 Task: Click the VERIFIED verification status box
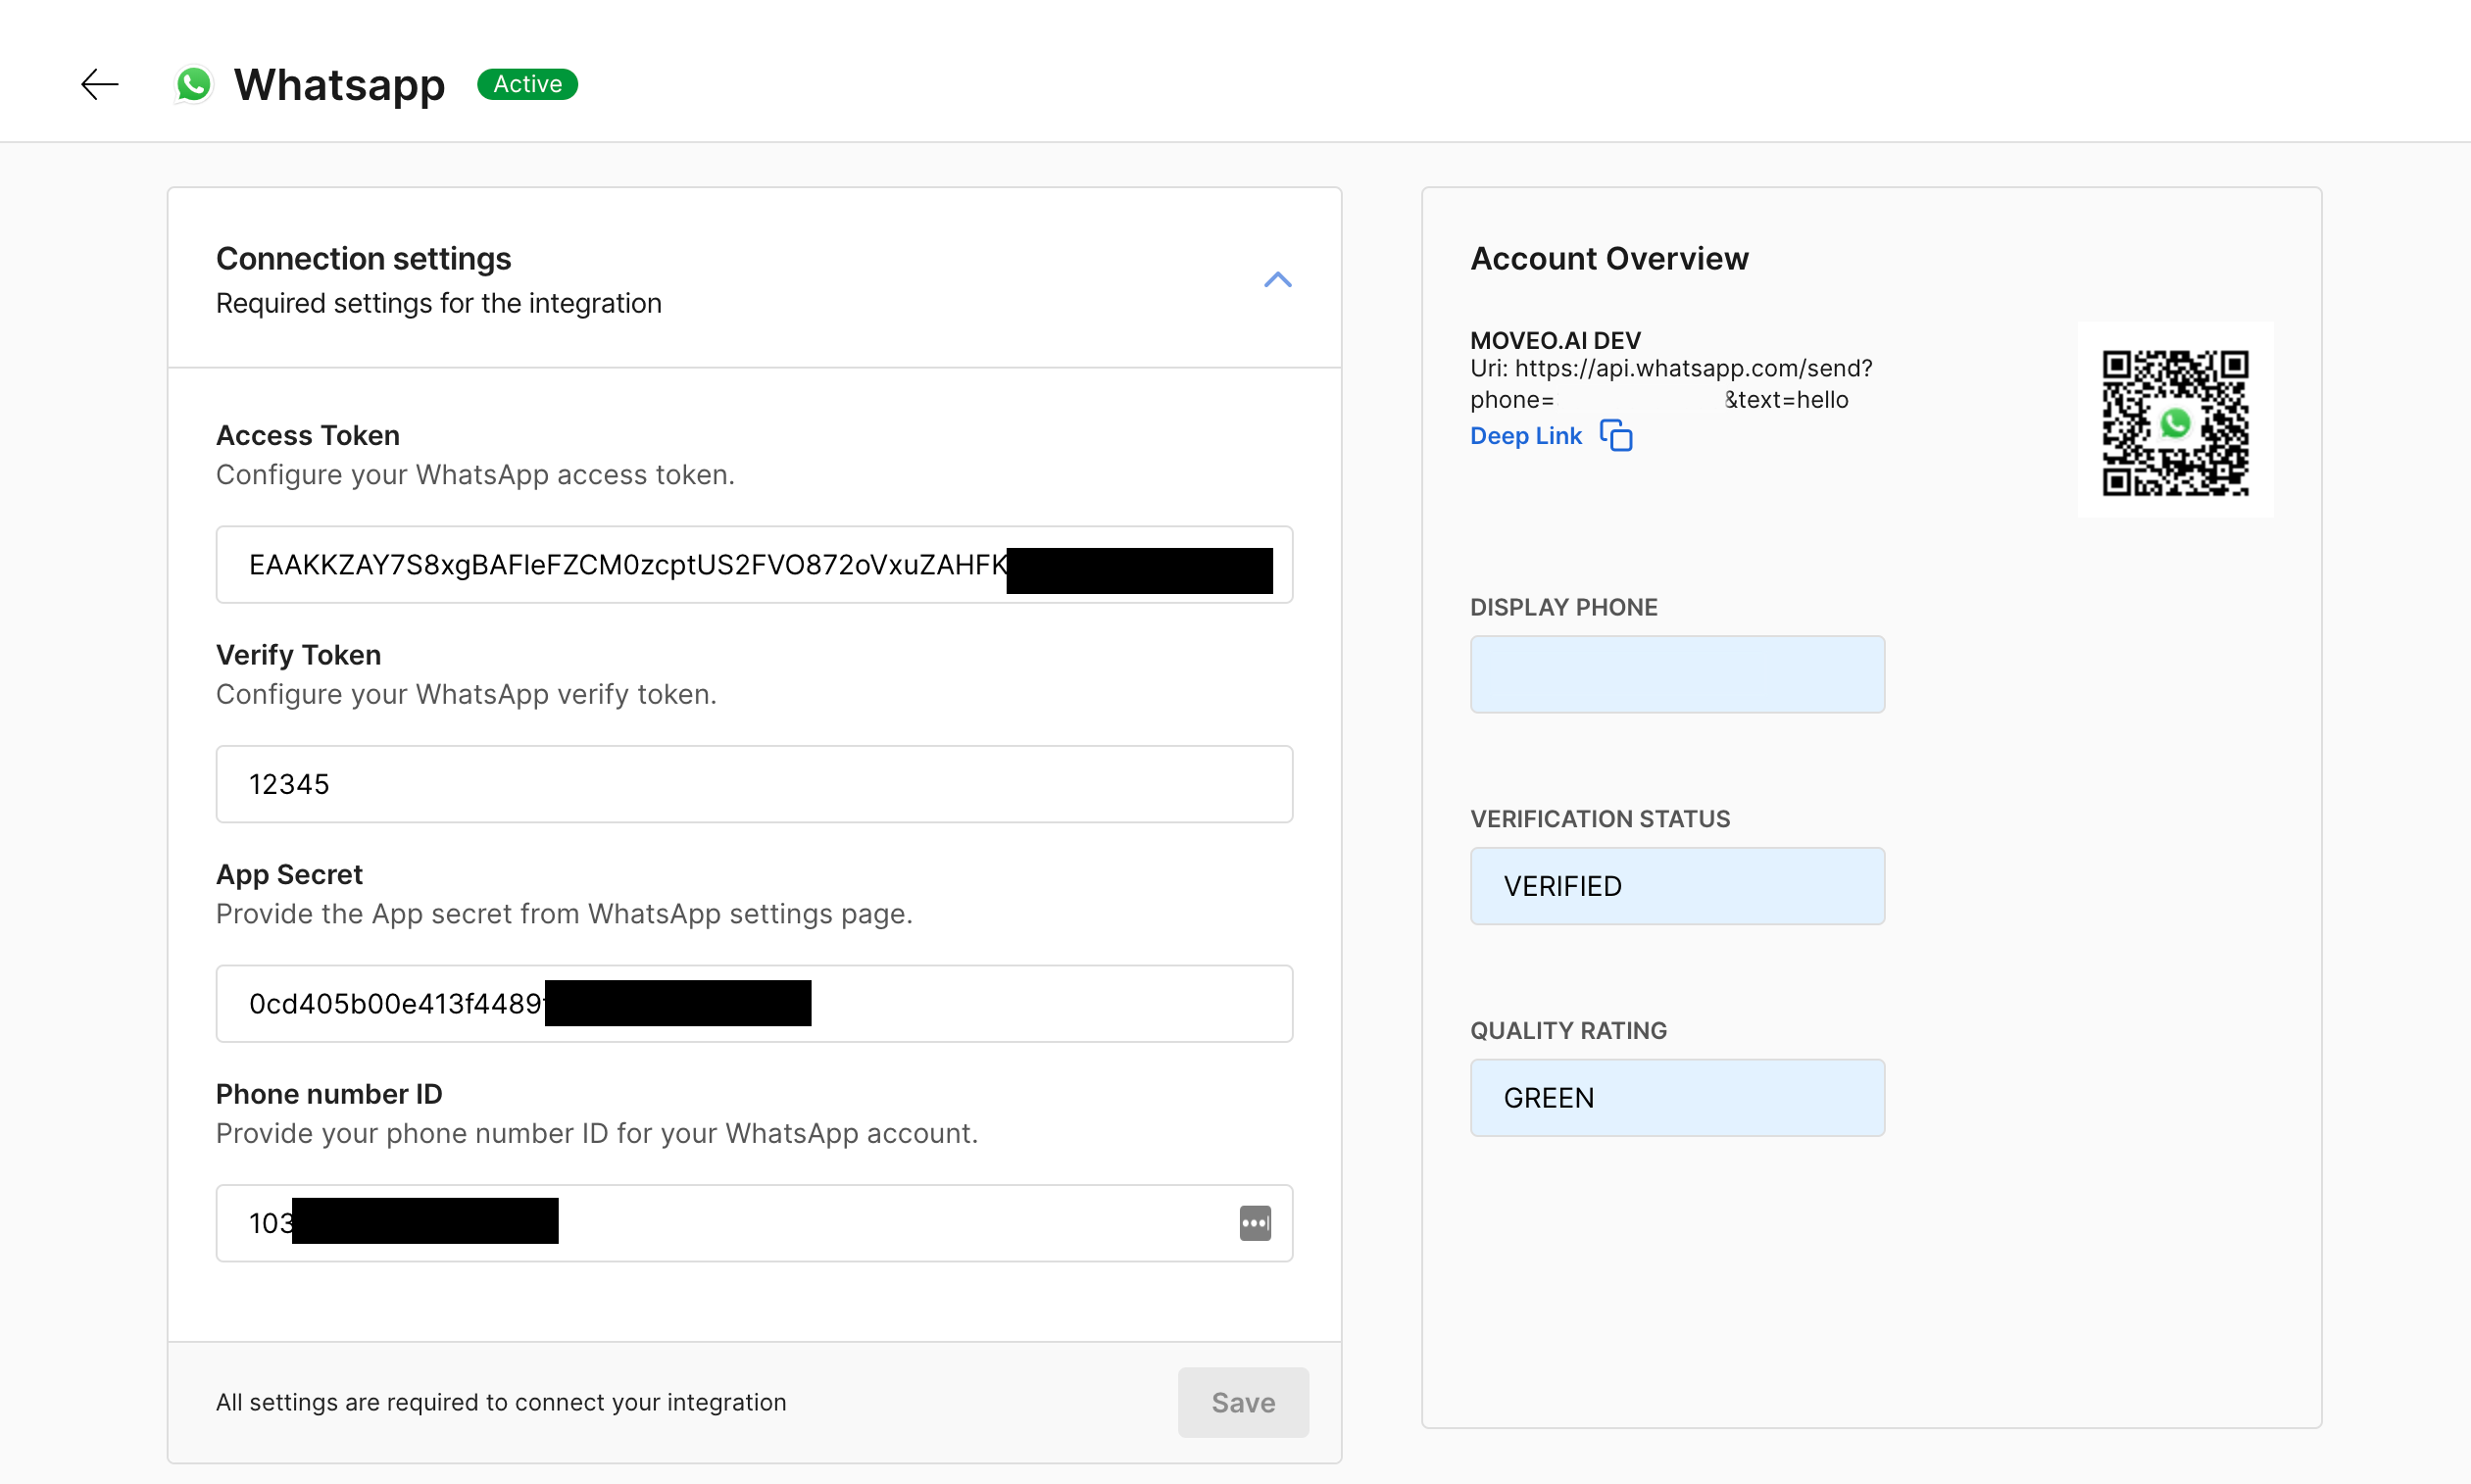[x=1677, y=886]
